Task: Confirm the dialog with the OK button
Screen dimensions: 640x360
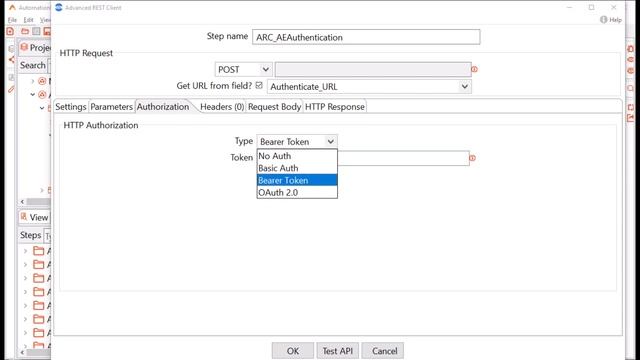Action: (x=293, y=351)
